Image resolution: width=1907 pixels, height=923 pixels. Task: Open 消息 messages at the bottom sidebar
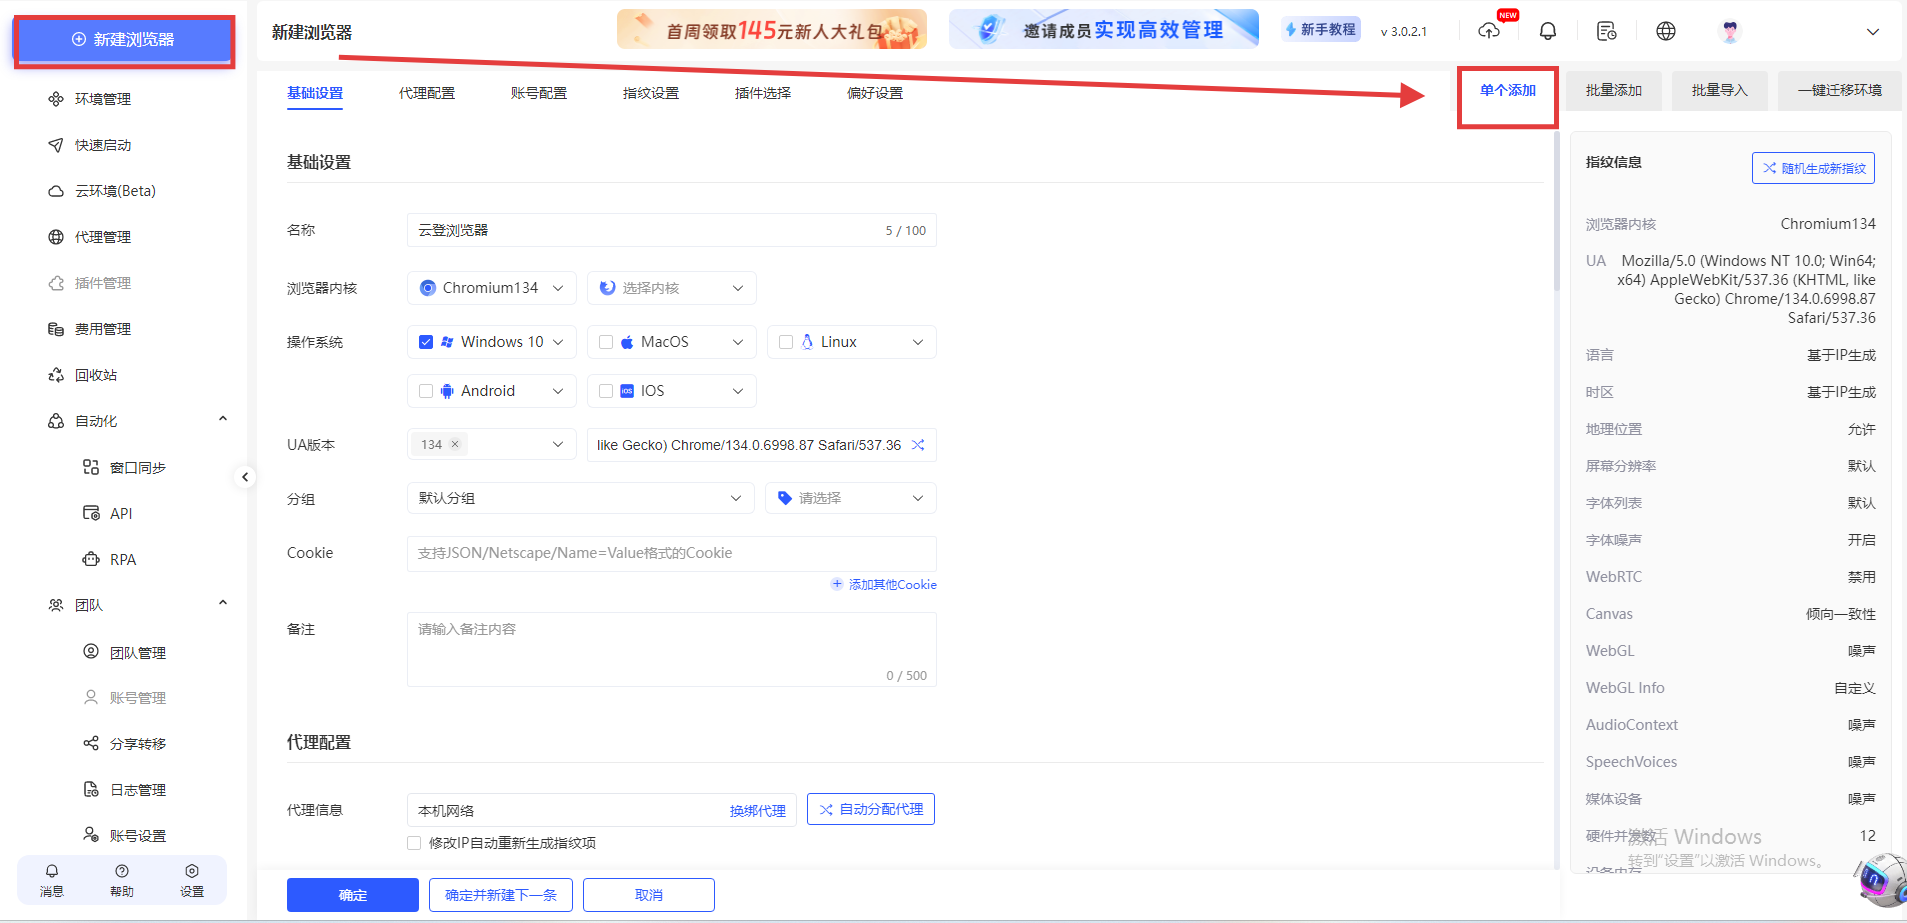51,880
